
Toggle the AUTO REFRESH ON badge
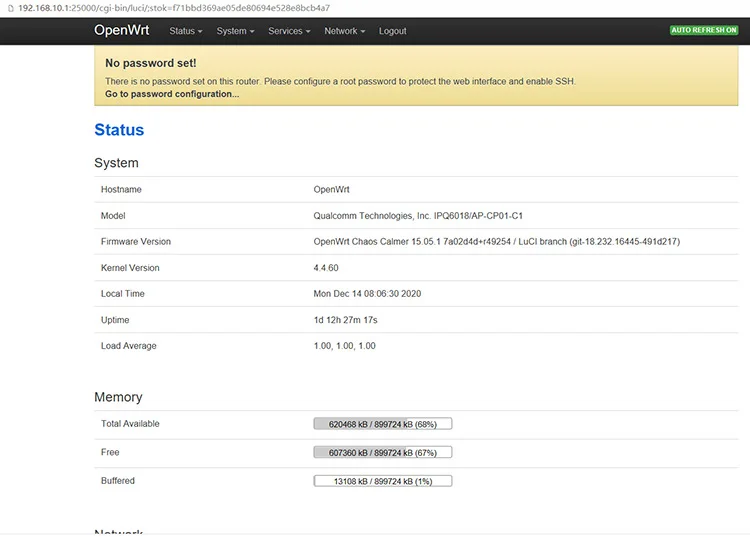point(704,31)
